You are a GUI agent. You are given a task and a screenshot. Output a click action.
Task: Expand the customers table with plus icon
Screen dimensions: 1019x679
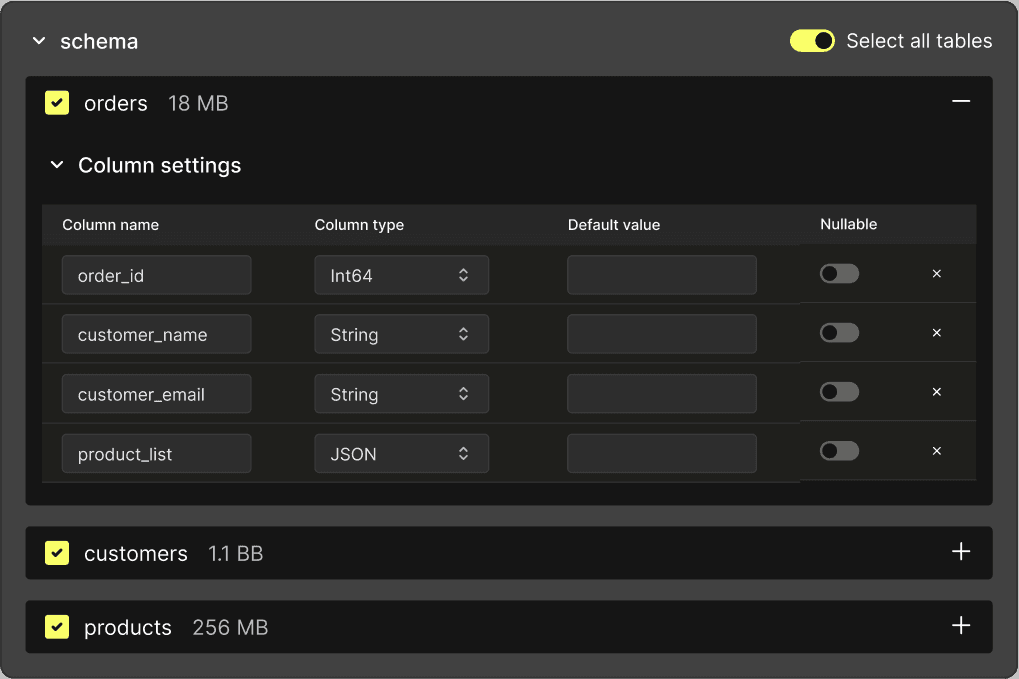pos(961,552)
